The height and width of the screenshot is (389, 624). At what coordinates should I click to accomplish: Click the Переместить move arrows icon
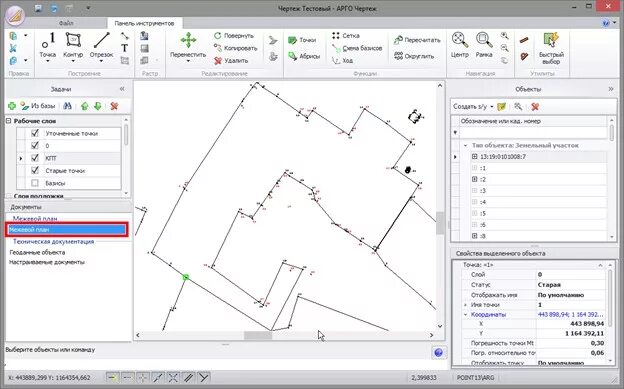coord(188,40)
